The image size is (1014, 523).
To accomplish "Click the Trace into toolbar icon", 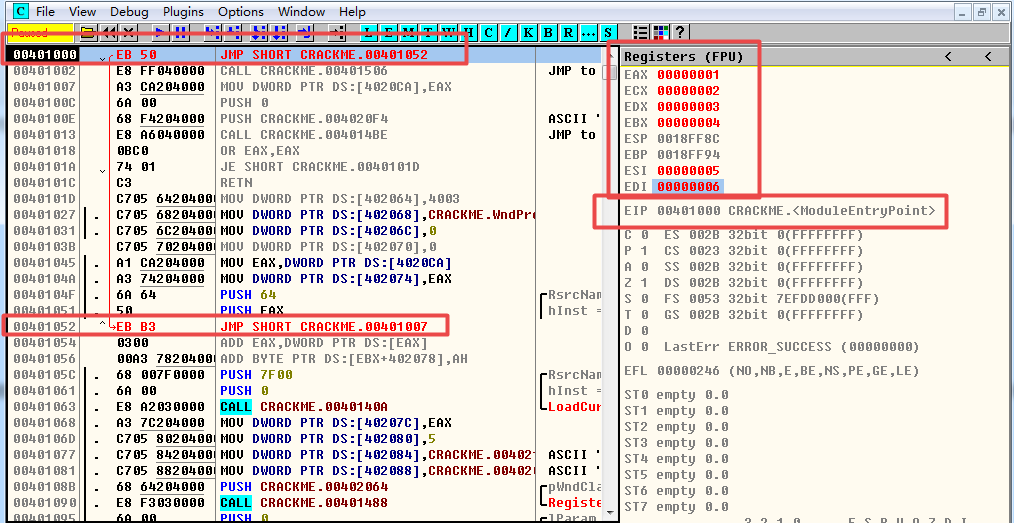I will (259, 32).
